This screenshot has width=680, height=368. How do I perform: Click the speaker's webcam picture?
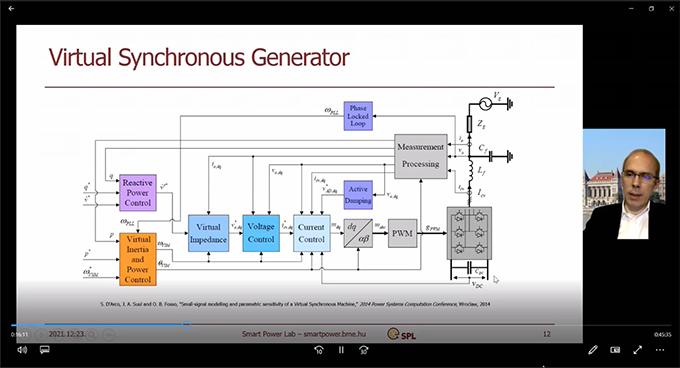(x=624, y=184)
